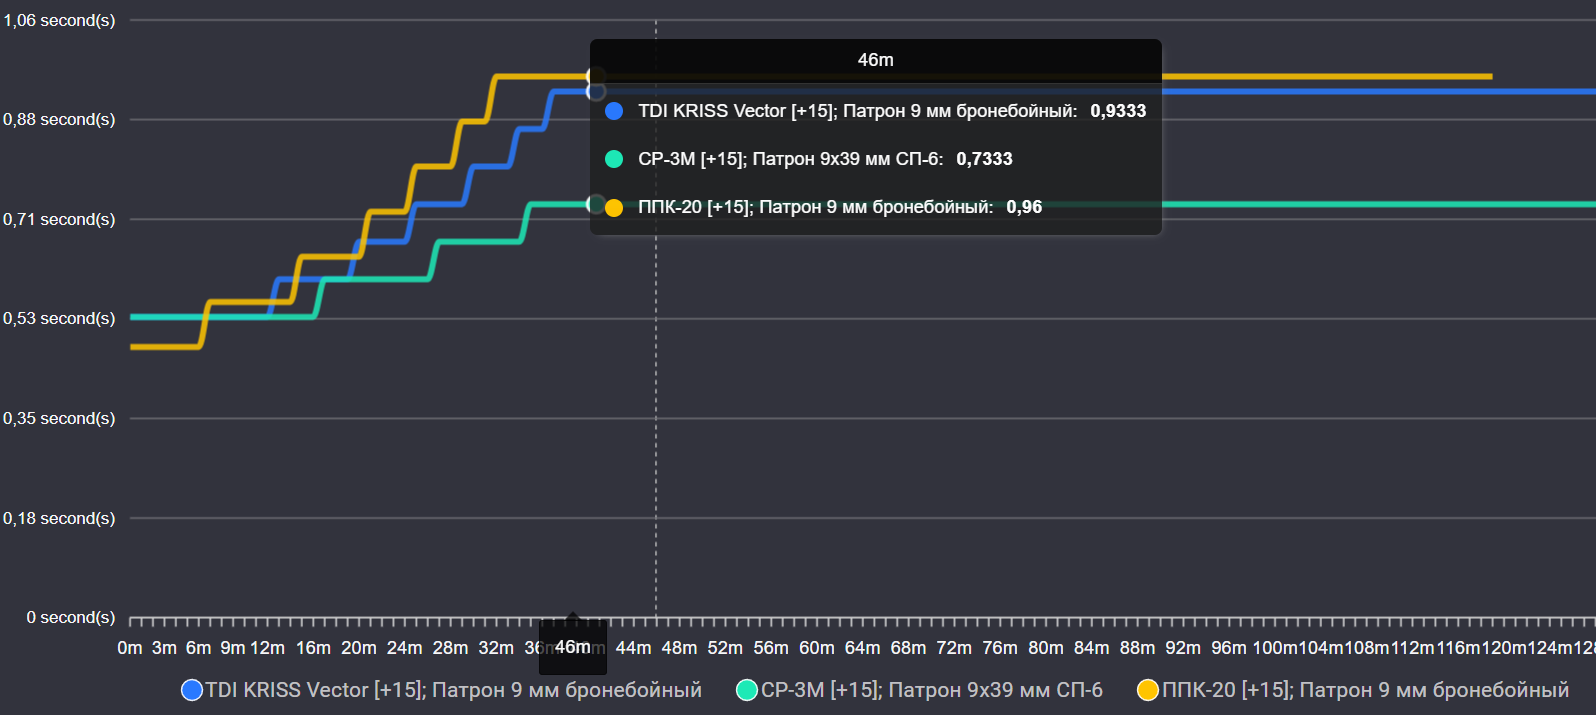Click the 96m label on the x-axis
The image size is (1596, 715).
pos(1229,648)
